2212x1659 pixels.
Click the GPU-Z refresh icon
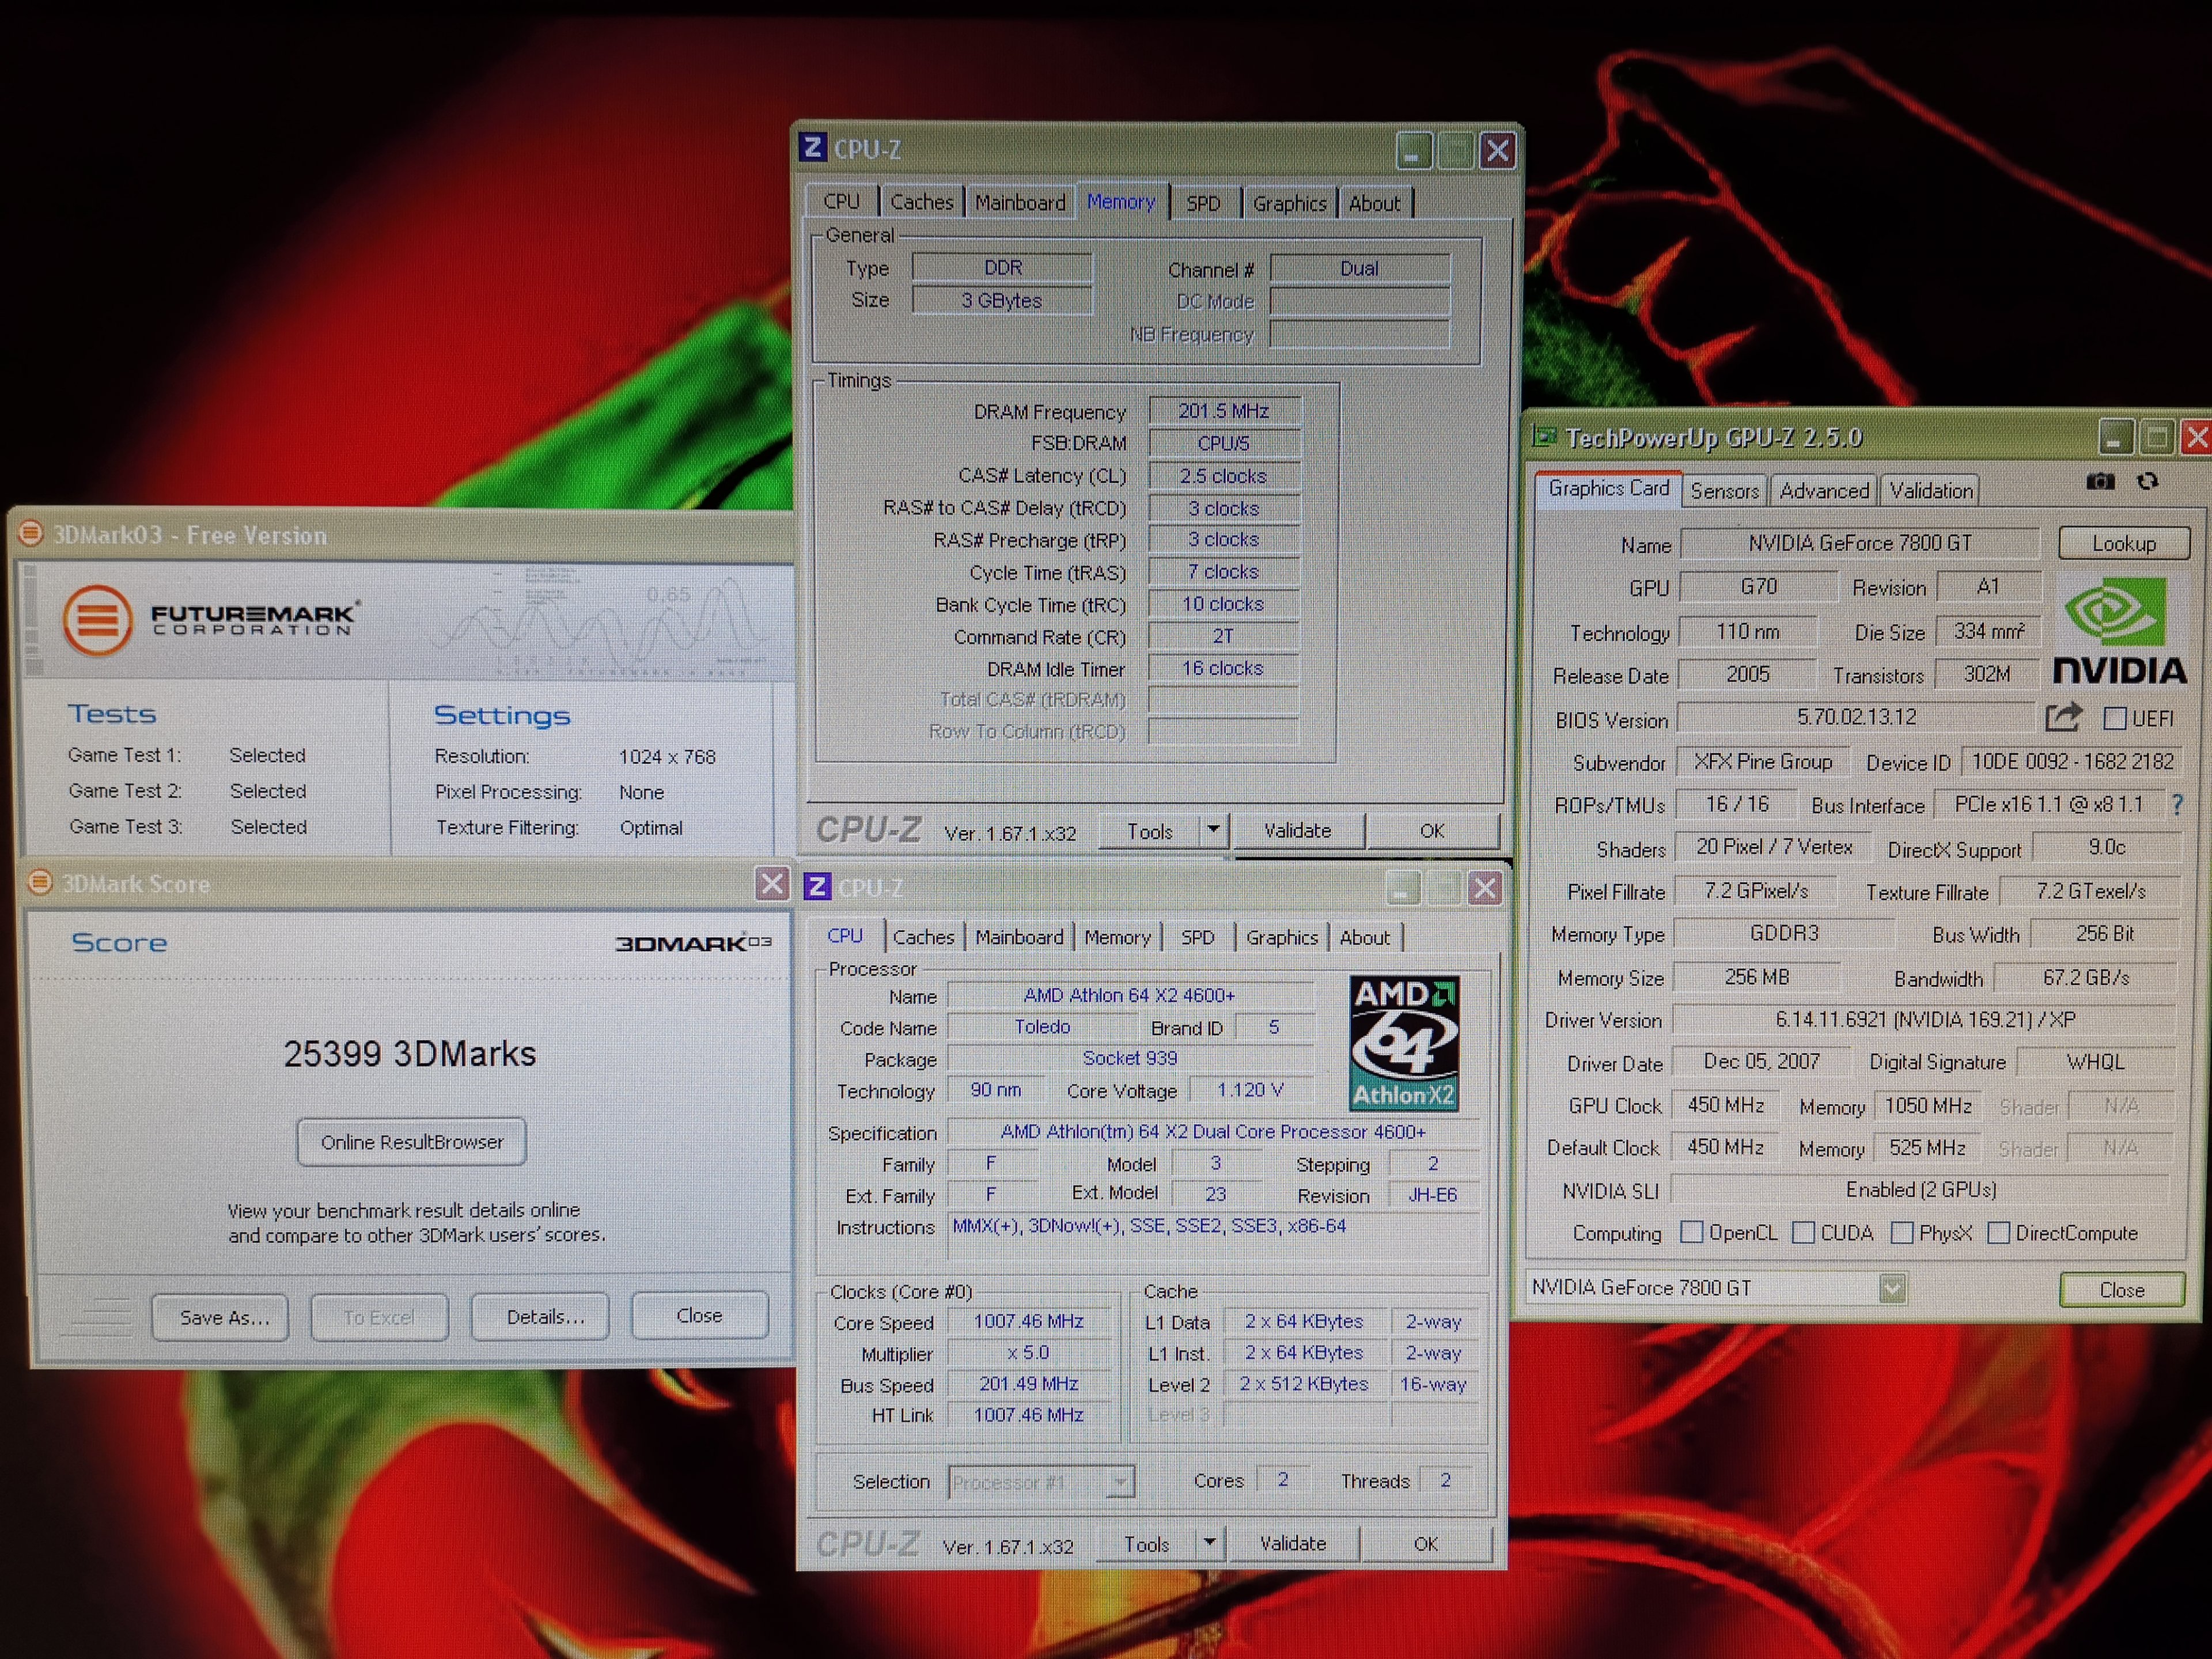(x=2148, y=482)
